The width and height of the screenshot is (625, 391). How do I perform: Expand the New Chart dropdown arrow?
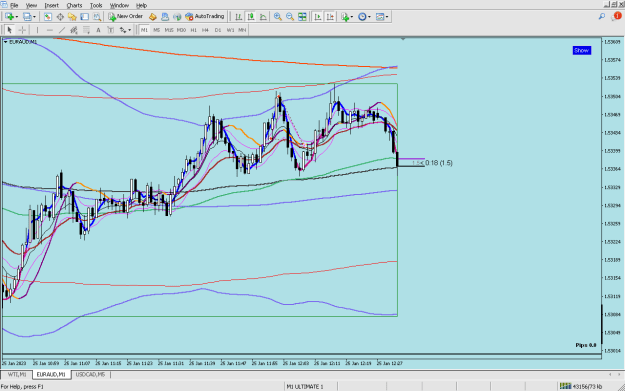click(x=16, y=17)
